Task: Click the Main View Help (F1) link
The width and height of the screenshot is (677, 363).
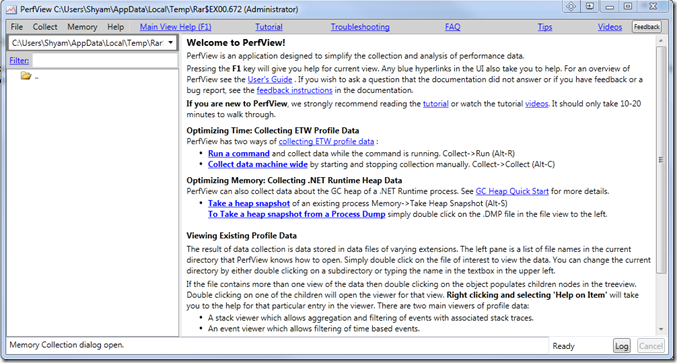Action: (x=175, y=27)
